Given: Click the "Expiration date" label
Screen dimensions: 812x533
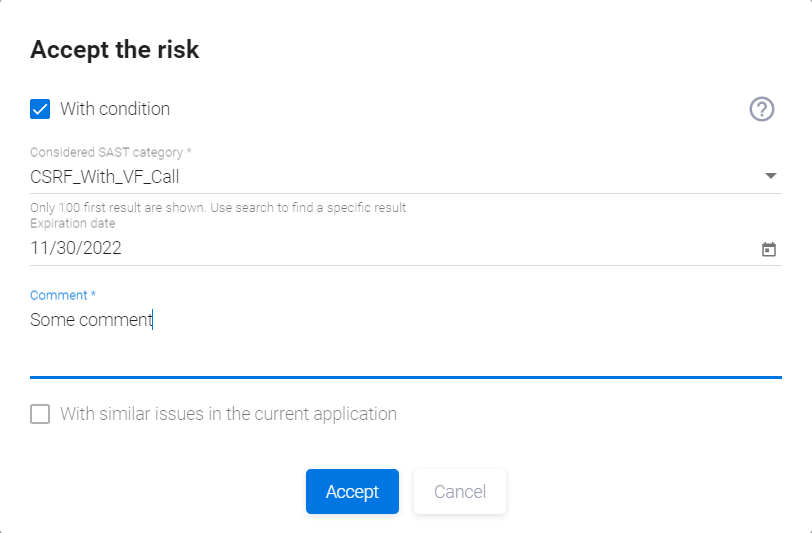Looking at the screenshot, I should [x=72, y=223].
